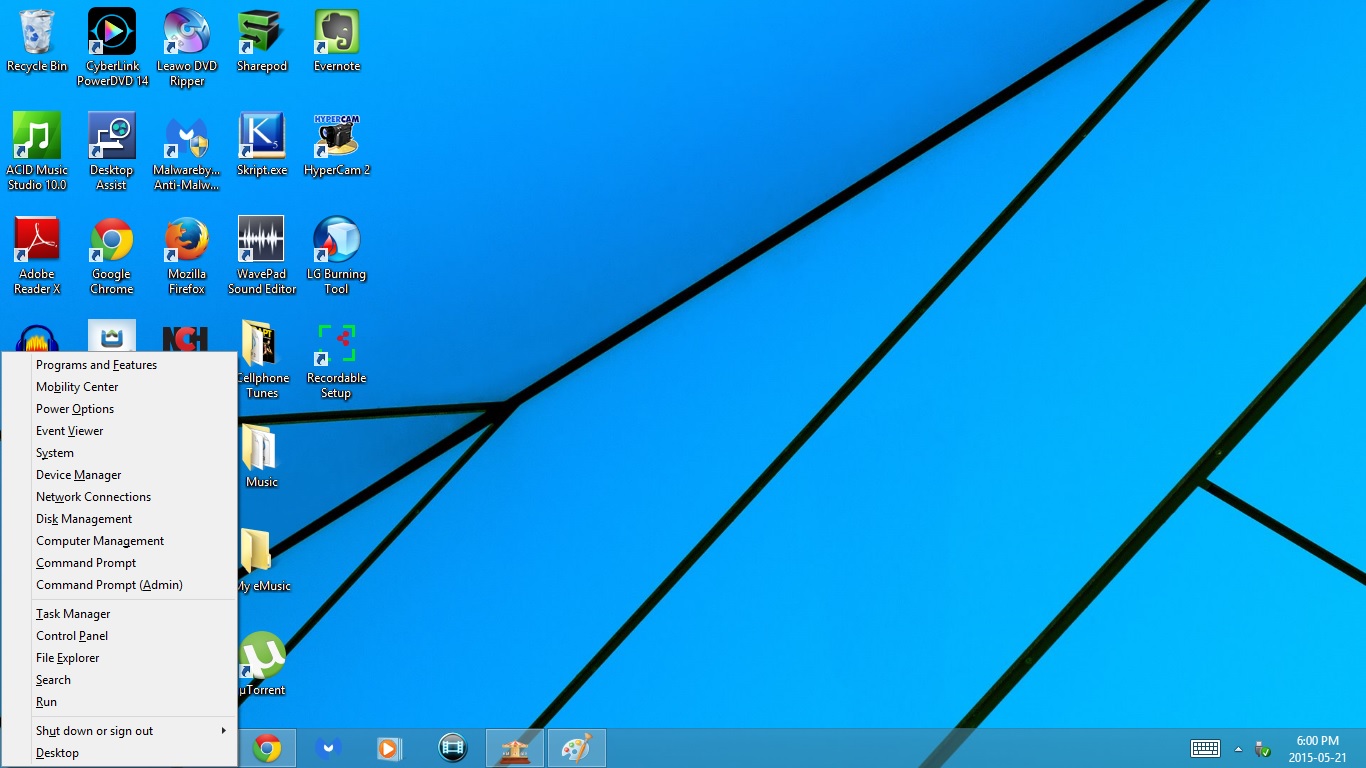
Task: Choose Computer Management menu entry
Action: click(119, 541)
